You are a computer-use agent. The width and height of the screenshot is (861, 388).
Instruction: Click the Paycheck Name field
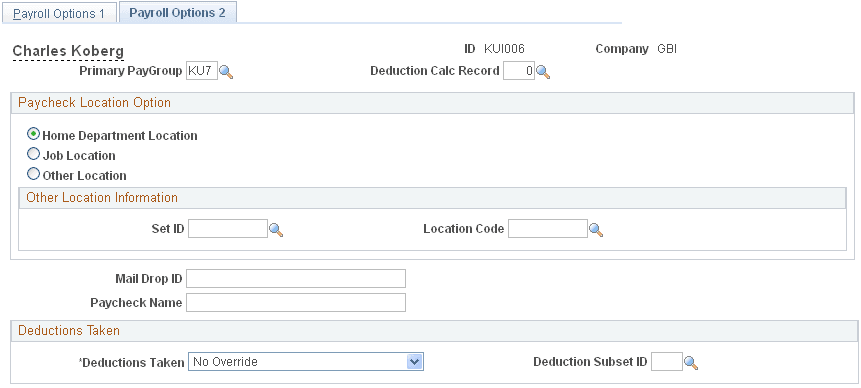296,302
